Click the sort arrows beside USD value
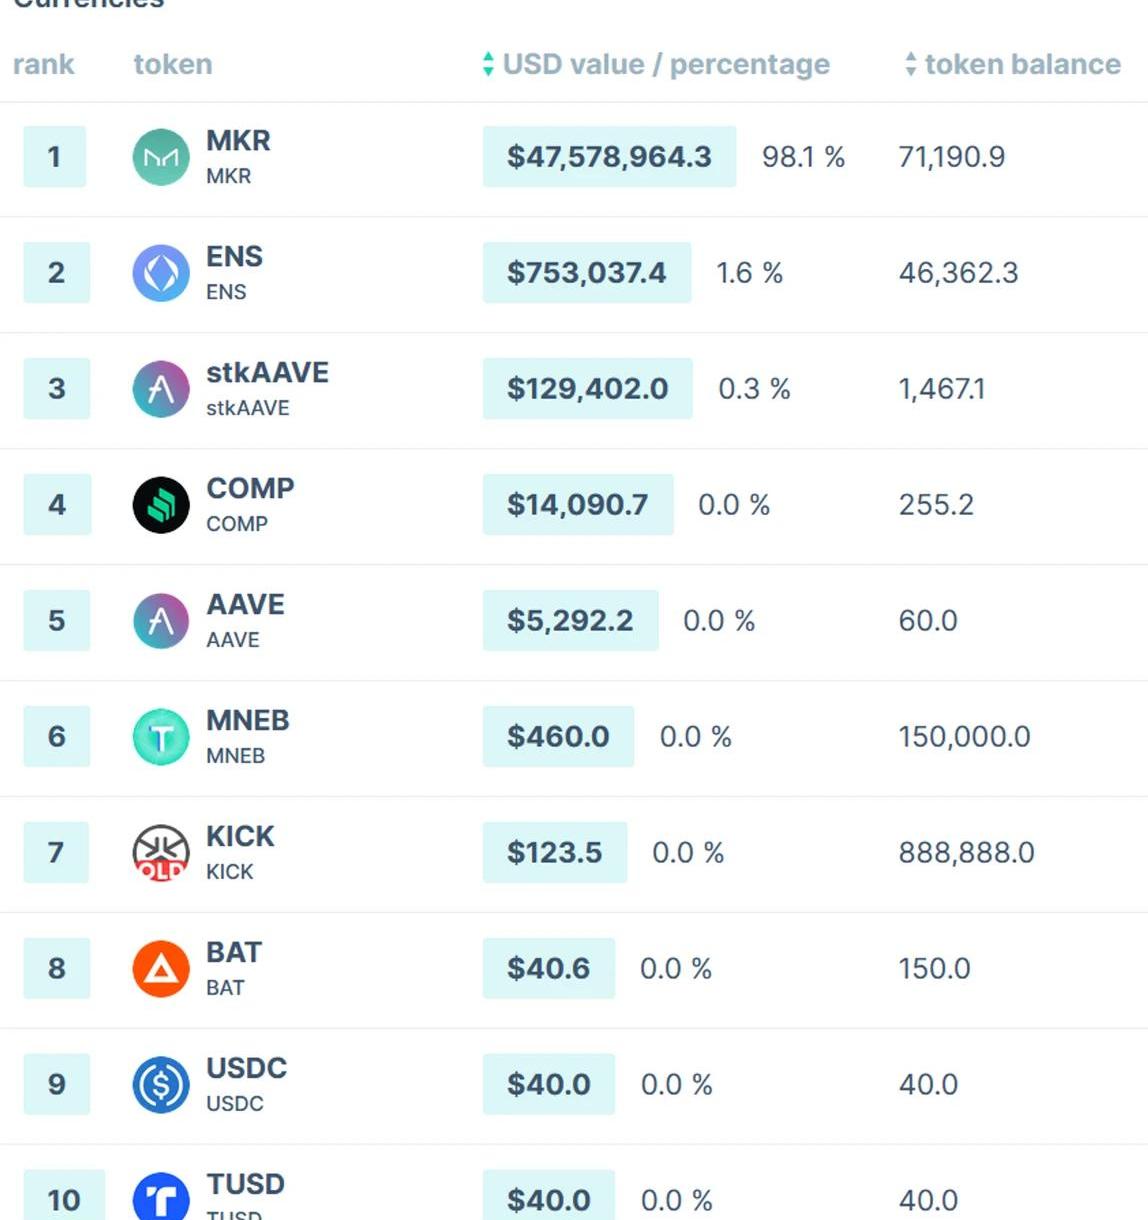1148x1220 pixels. [x=488, y=65]
